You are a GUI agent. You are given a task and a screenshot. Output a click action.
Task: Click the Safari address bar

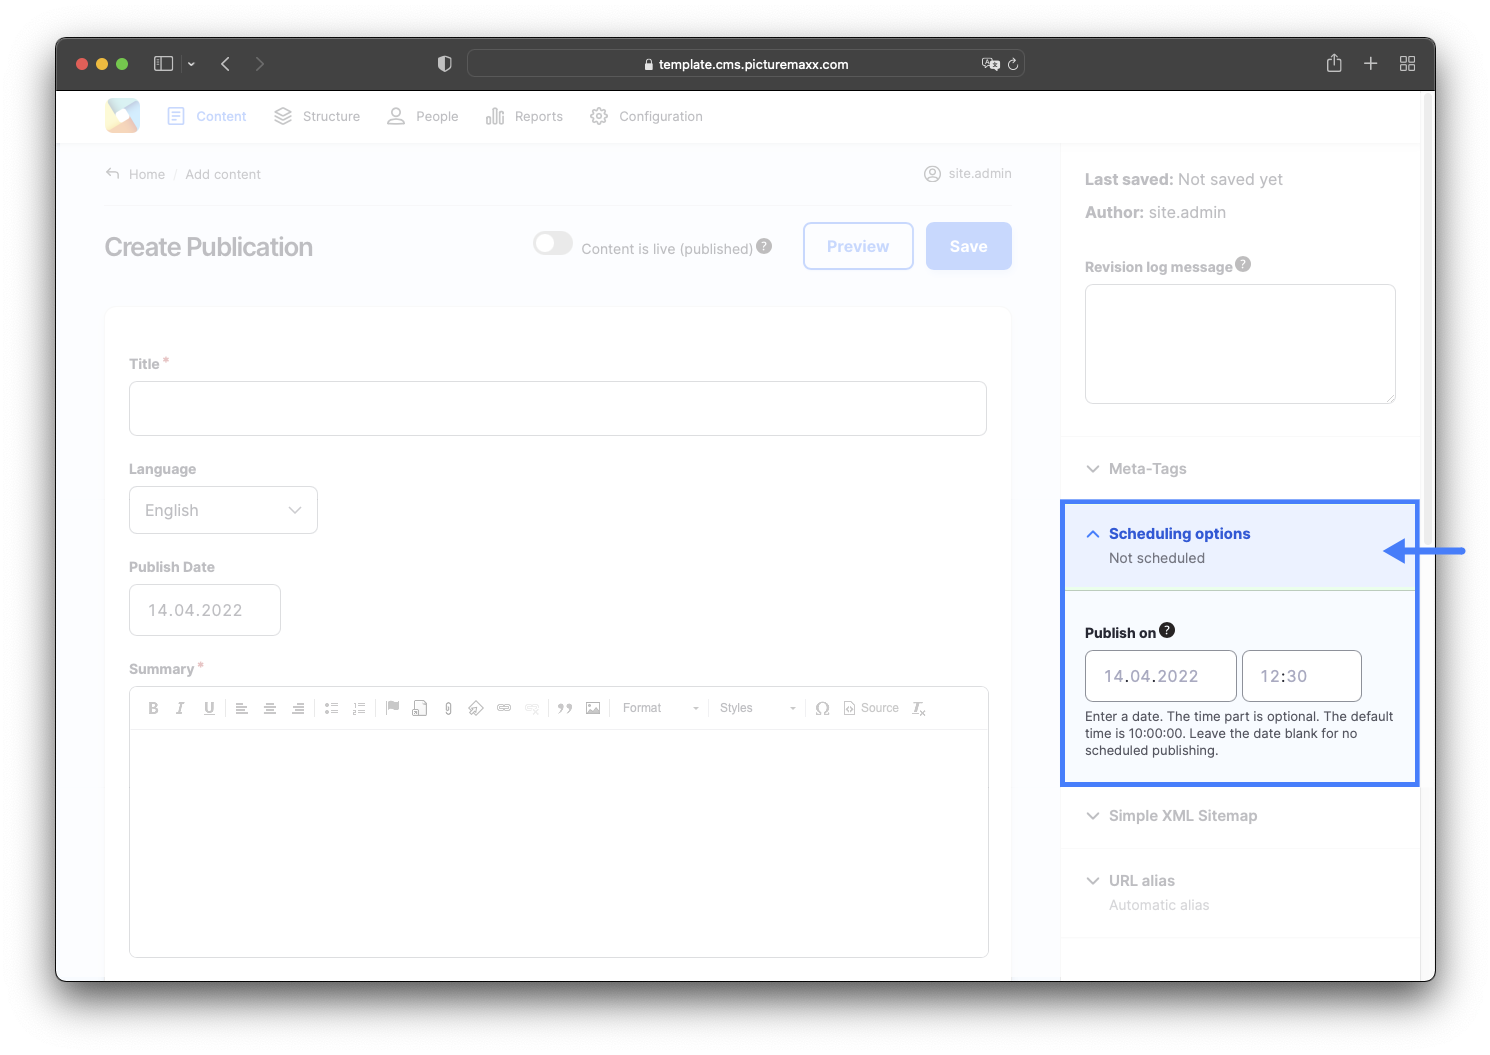coord(746,64)
